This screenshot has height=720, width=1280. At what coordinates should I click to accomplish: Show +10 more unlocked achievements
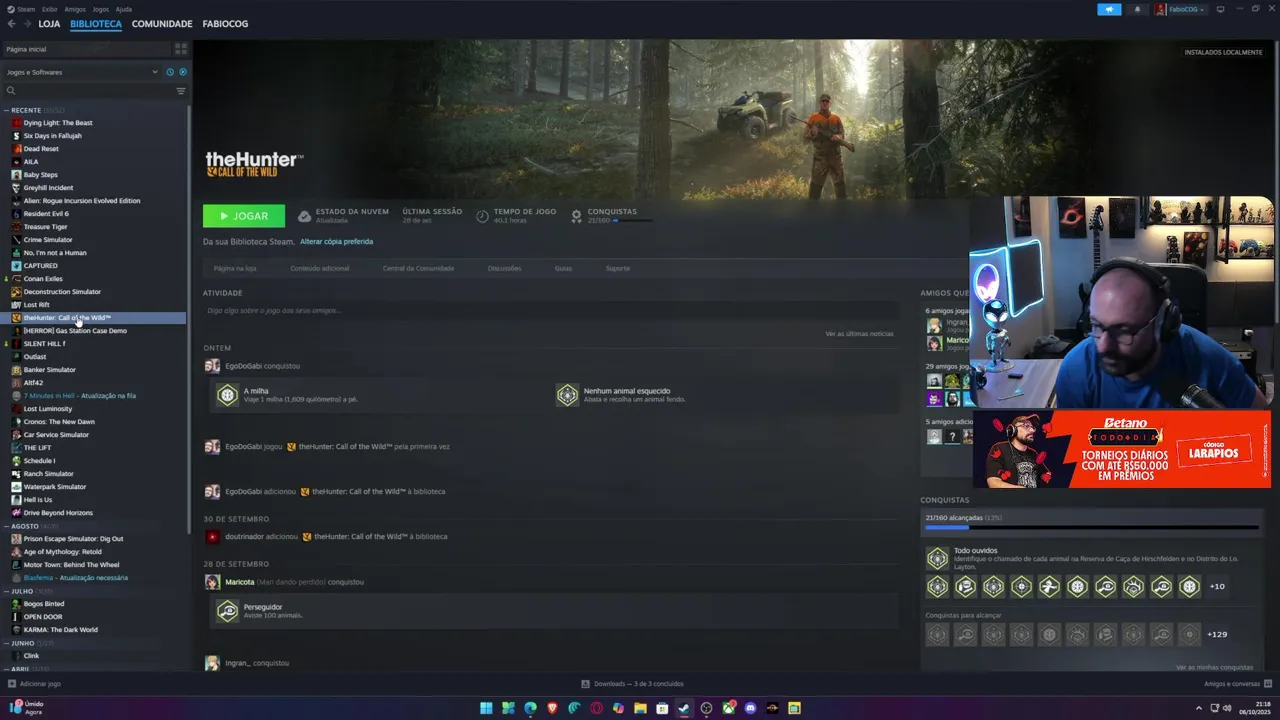(1217, 586)
